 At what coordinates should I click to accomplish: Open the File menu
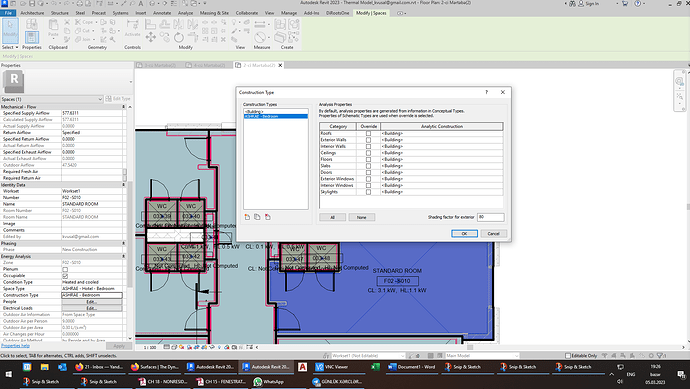[x=8, y=13]
